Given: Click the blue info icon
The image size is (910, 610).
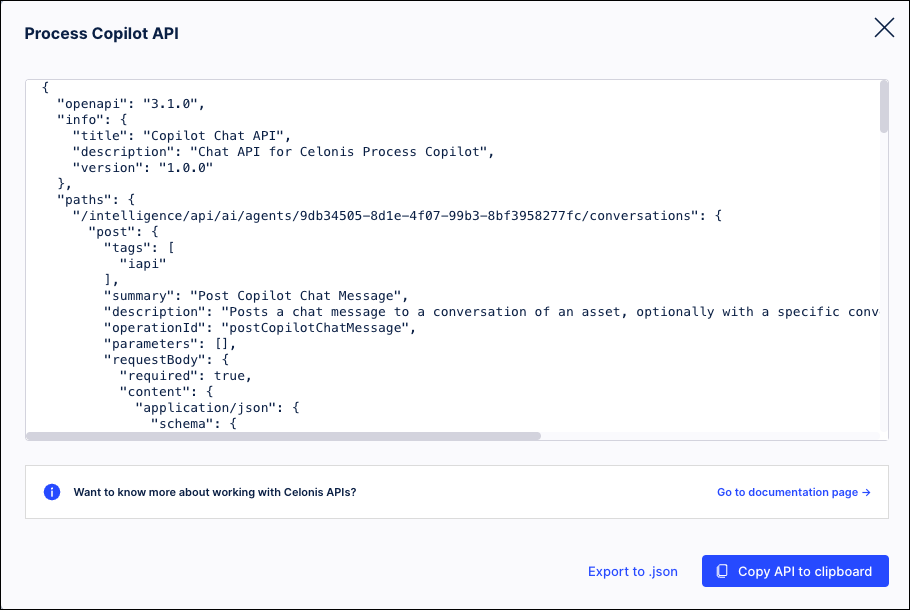Looking at the screenshot, I should (x=52, y=492).
